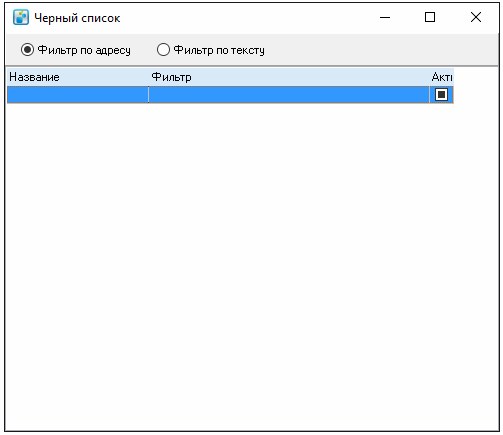
Task: Toggle the checkbox in the Акти column
Action: coord(441,95)
